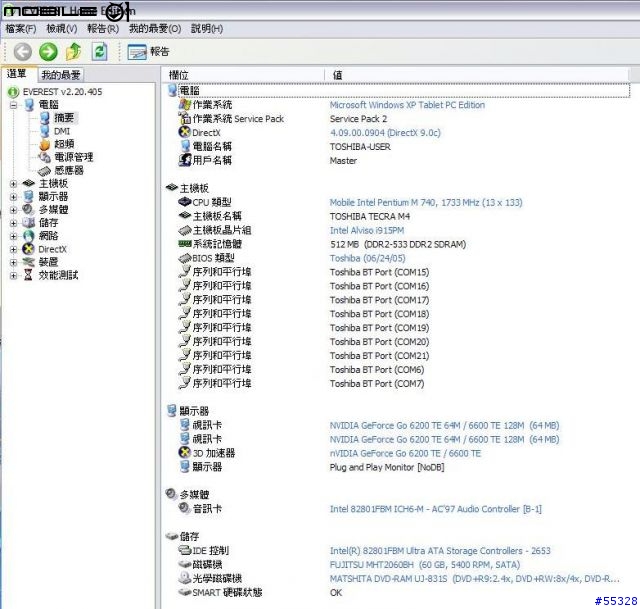Click the CPU 類型 chip icon
Image resolution: width=640 pixels, height=609 pixels.
tap(184, 202)
